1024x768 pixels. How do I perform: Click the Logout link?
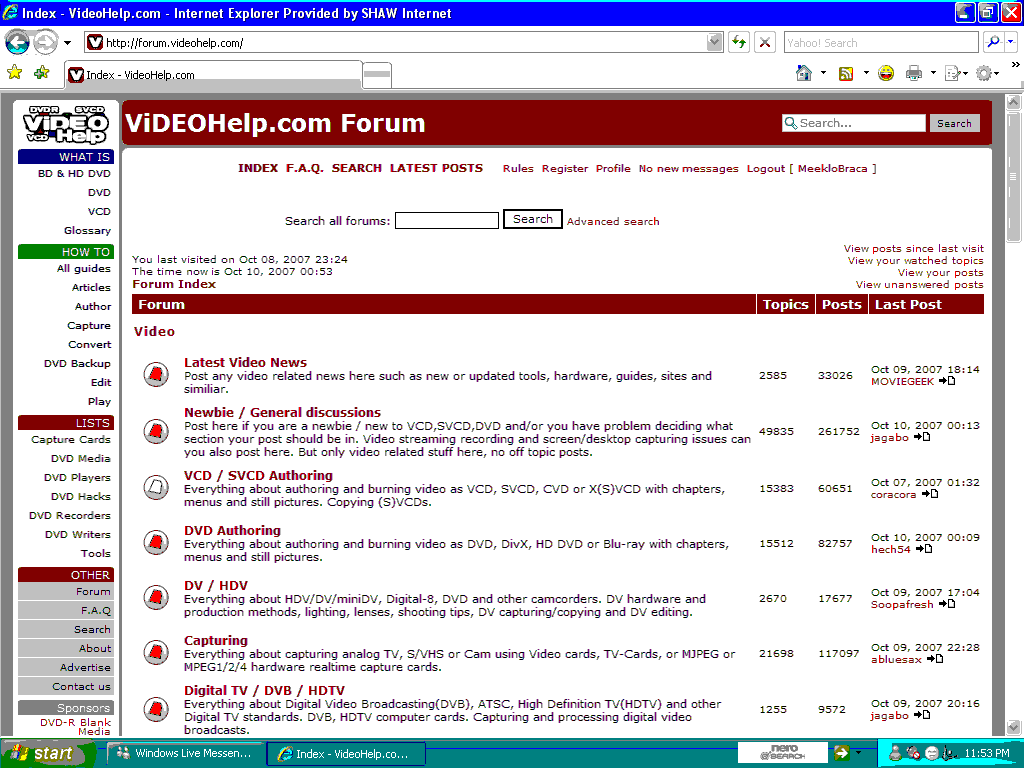pos(765,168)
